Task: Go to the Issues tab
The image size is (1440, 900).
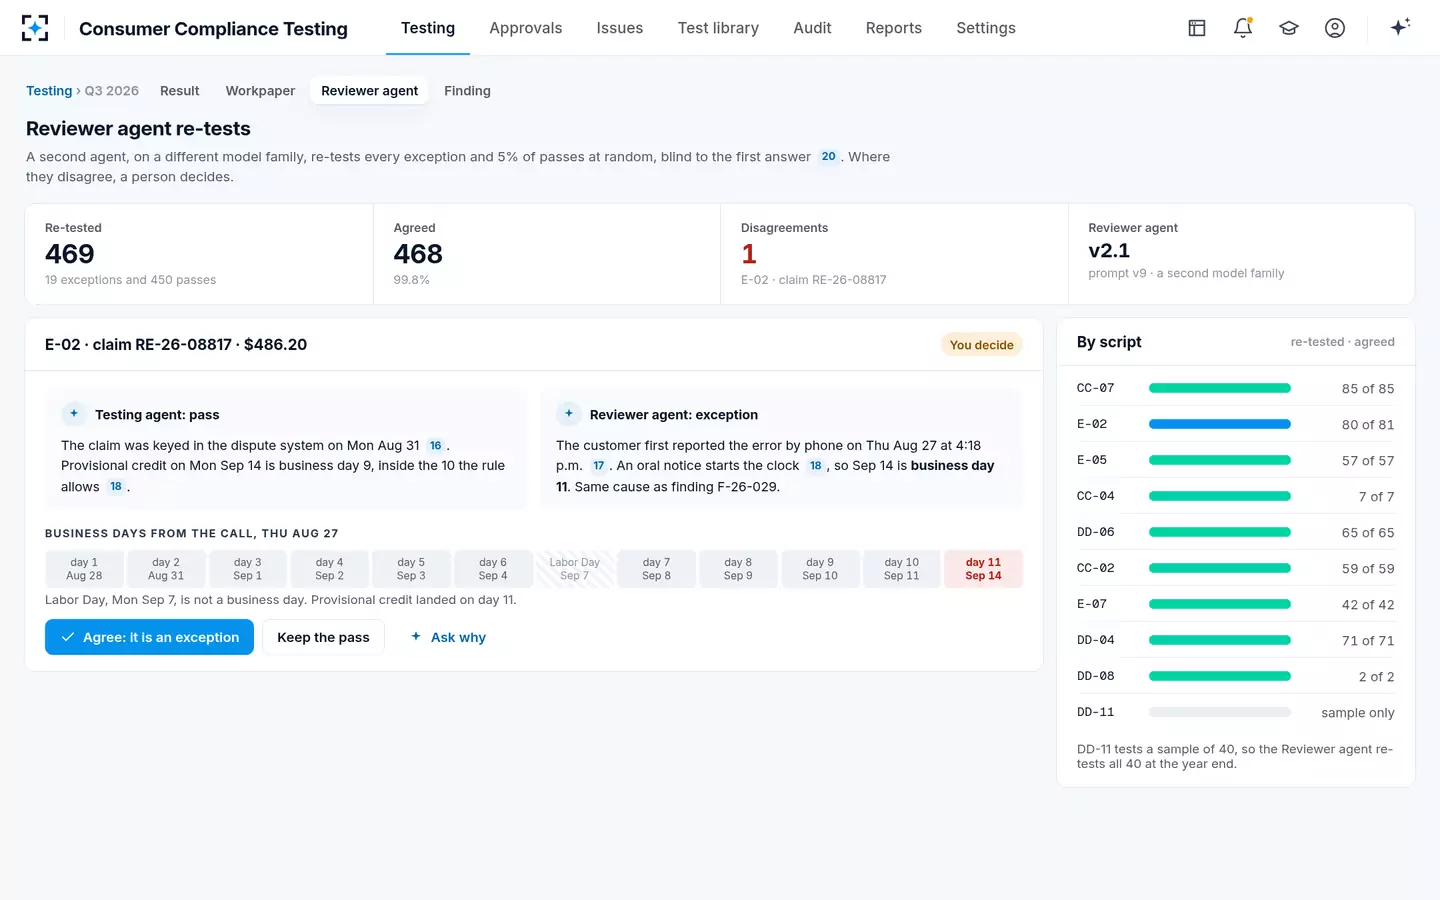Action: tap(620, 28)
